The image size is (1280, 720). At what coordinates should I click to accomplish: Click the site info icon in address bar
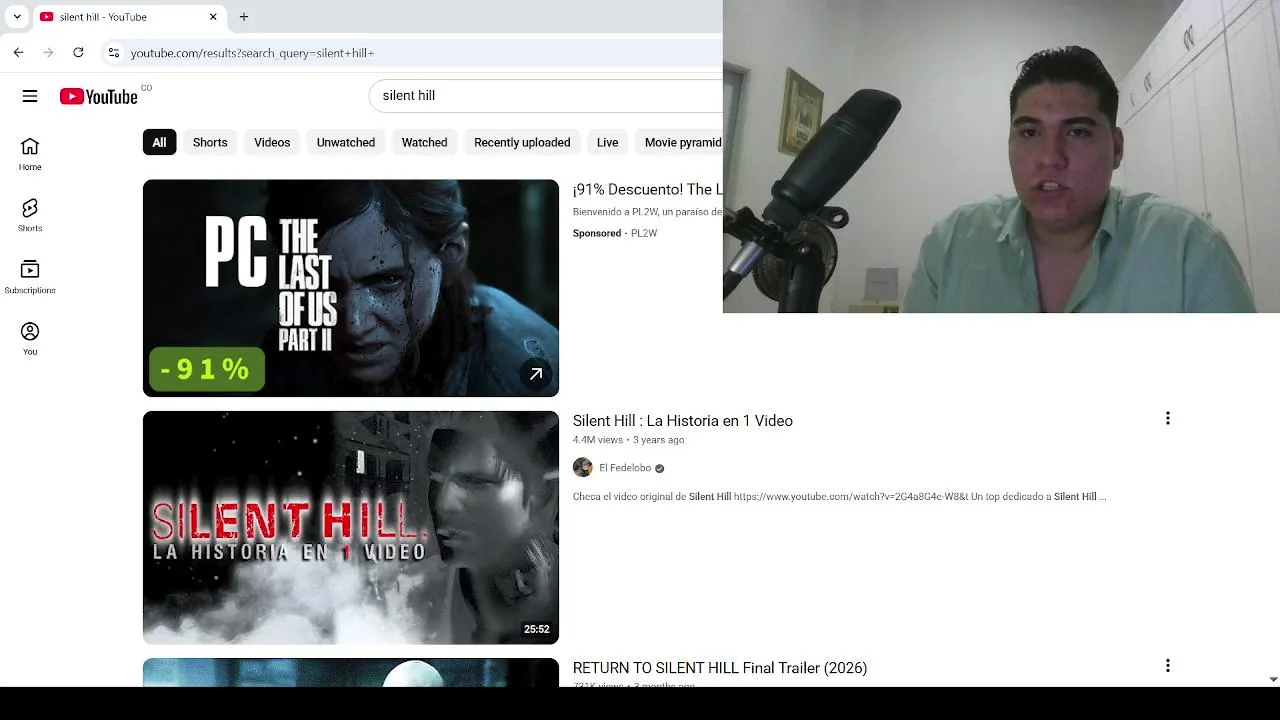[x=114, y=52]
